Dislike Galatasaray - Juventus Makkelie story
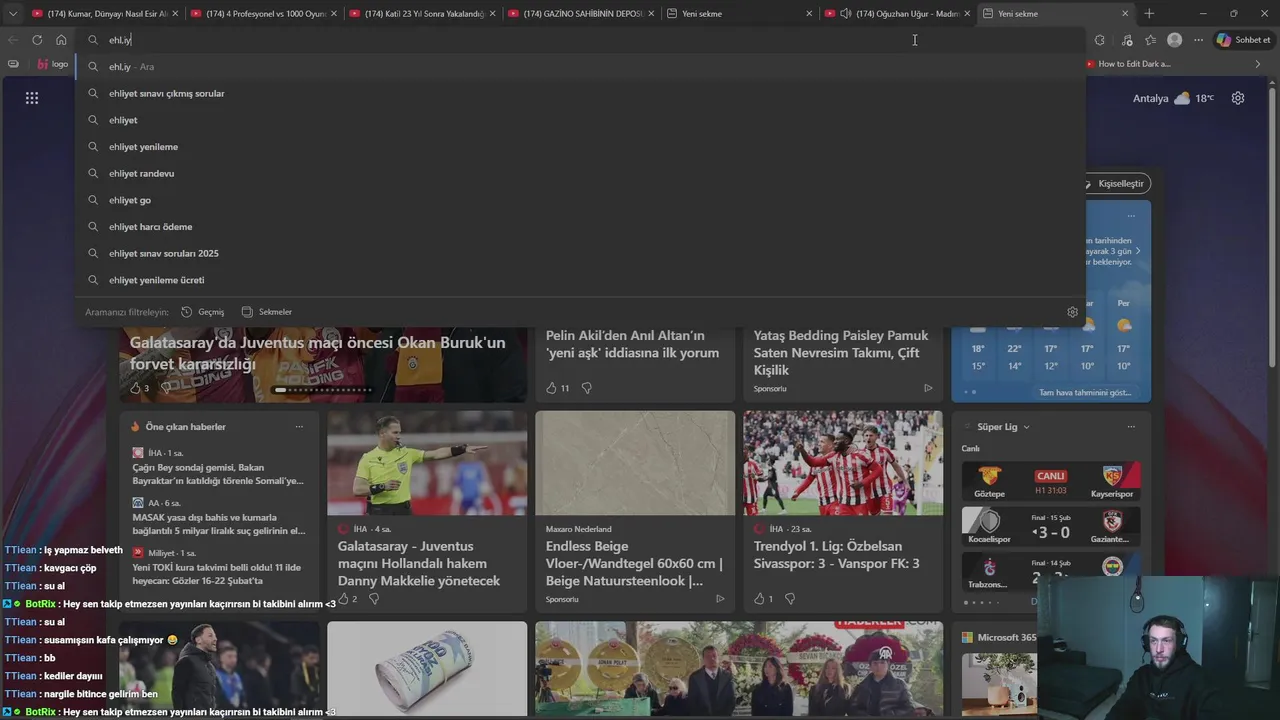Screen dimensions: 1280x720 tap(374, 599)
